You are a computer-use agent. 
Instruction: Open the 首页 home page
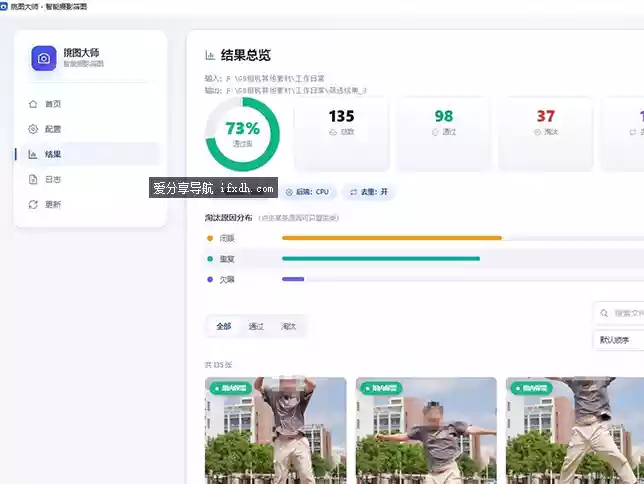90,104
